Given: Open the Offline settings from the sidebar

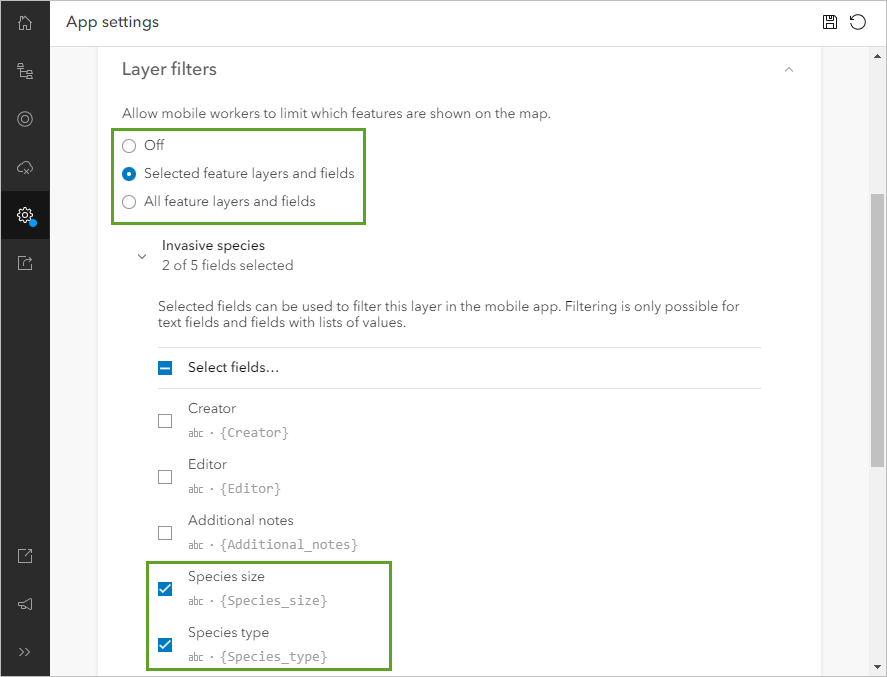Looking at the screenshot, I should coord(25,167).
